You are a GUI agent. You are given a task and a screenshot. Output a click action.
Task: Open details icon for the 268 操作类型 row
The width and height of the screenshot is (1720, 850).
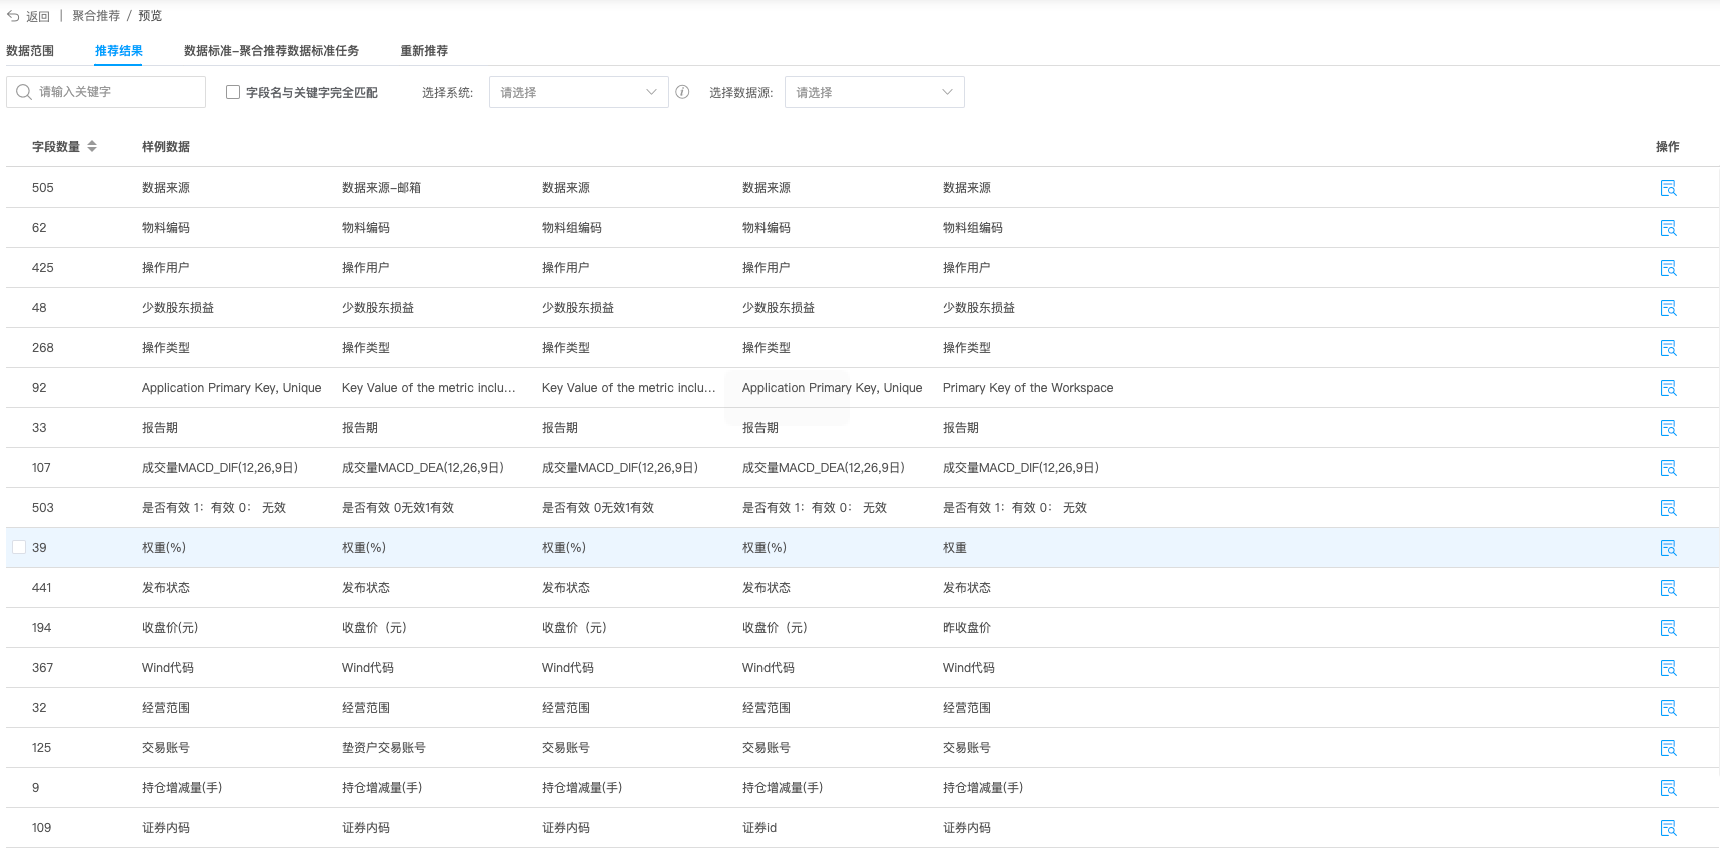tap(1668, 348)
